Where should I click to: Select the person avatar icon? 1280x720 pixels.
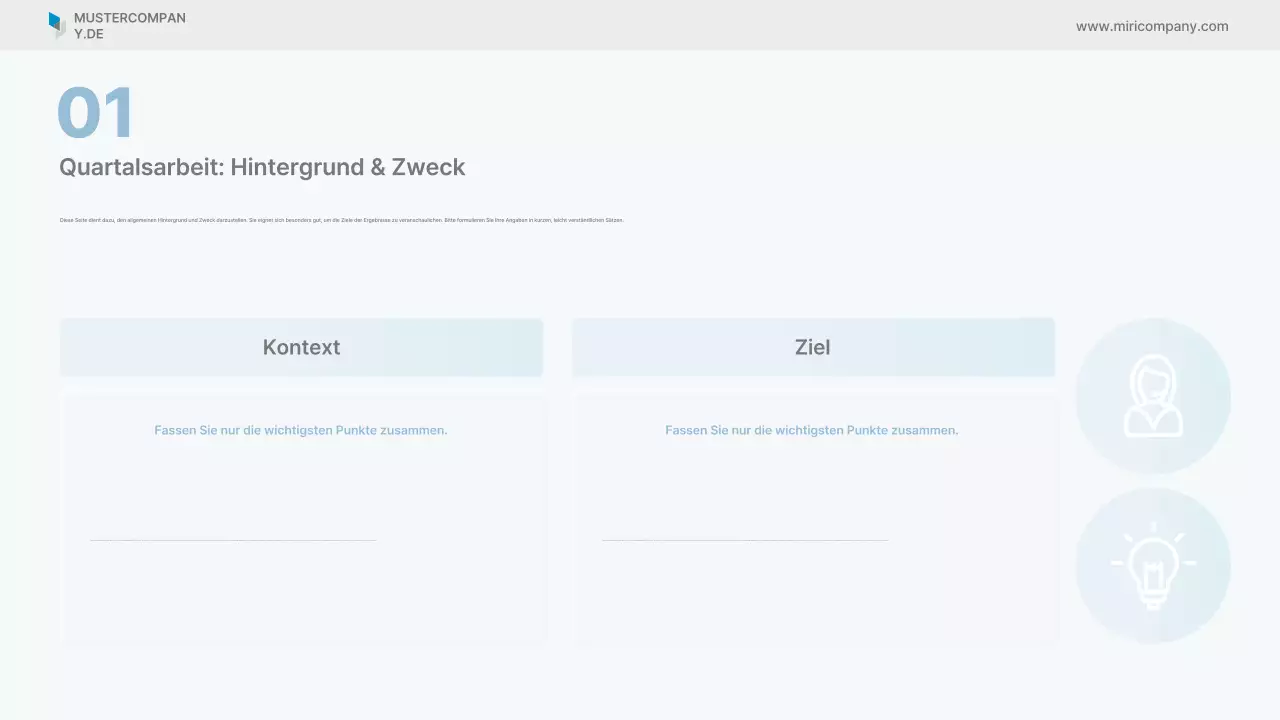tap(1153, 396)
